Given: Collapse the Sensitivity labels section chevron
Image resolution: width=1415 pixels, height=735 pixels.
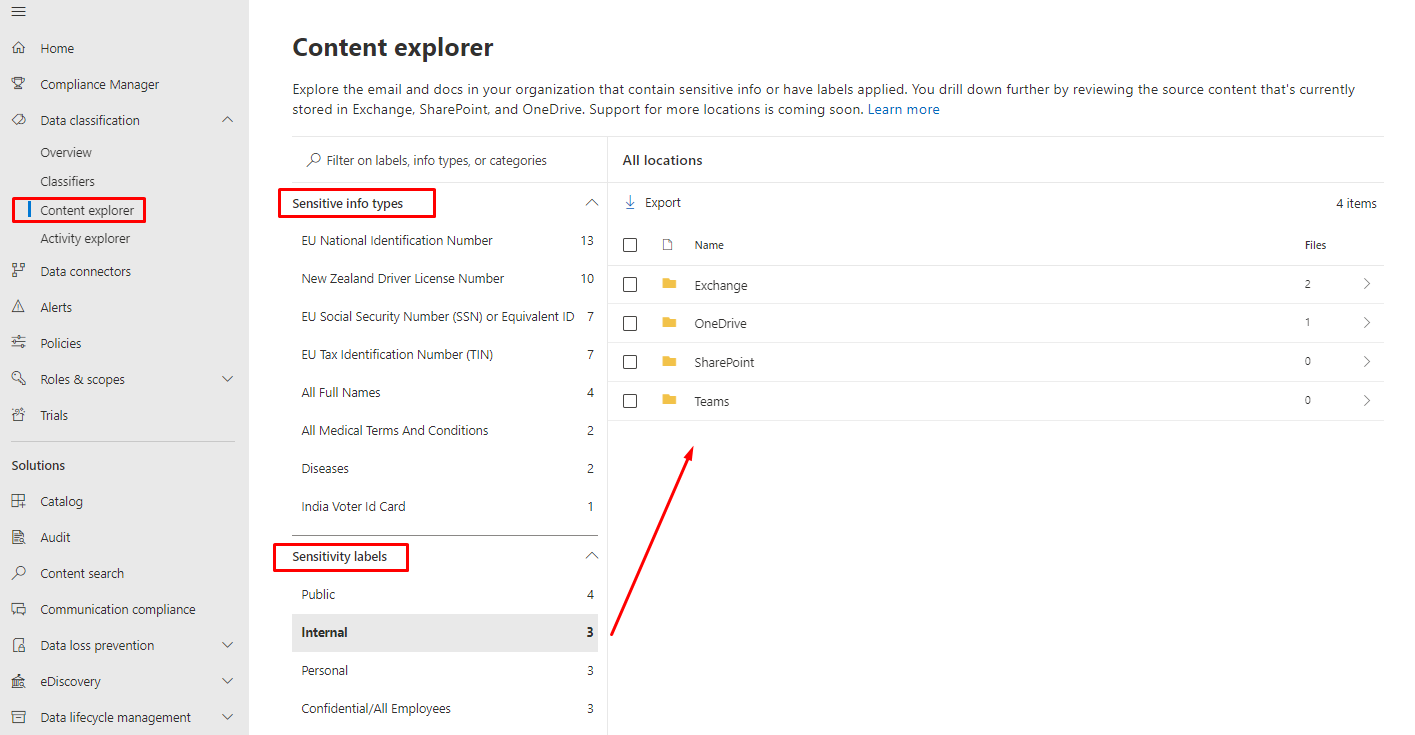Looking at the screenshot, I should pos(591,556).
